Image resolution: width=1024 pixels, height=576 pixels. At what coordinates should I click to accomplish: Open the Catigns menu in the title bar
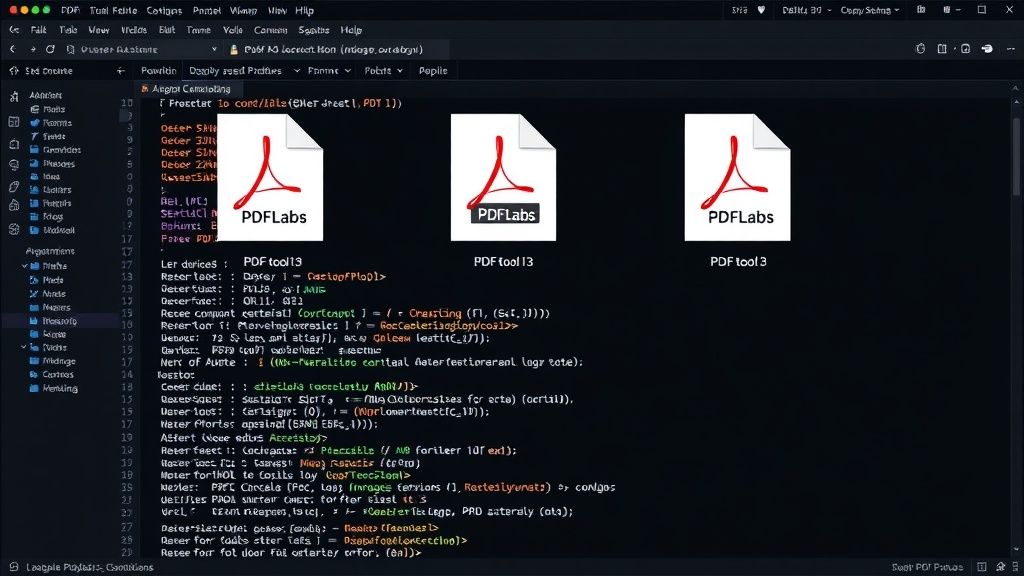coord(164,10)
